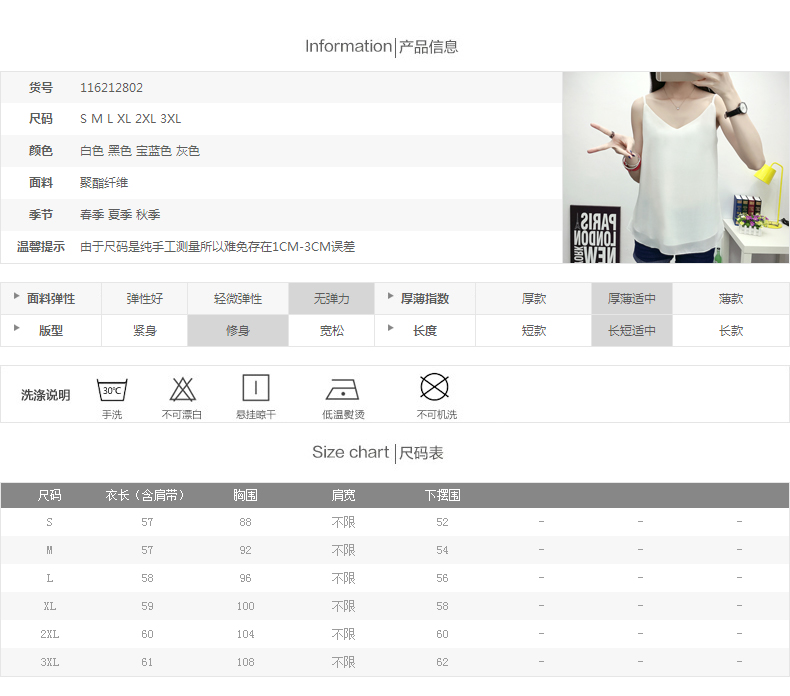Image resolution: width=790 pixels, height=696 pixels.
Task: Click the 下摆围 column header
Action: [x=442, y=495]
